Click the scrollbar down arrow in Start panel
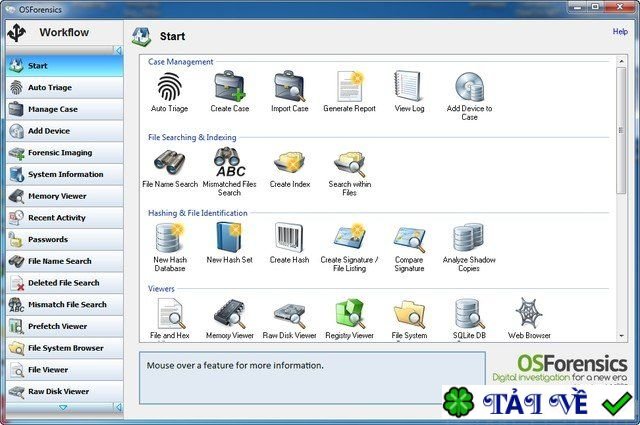The width and height of the screenshot is (640, 425). coord(621,336)
